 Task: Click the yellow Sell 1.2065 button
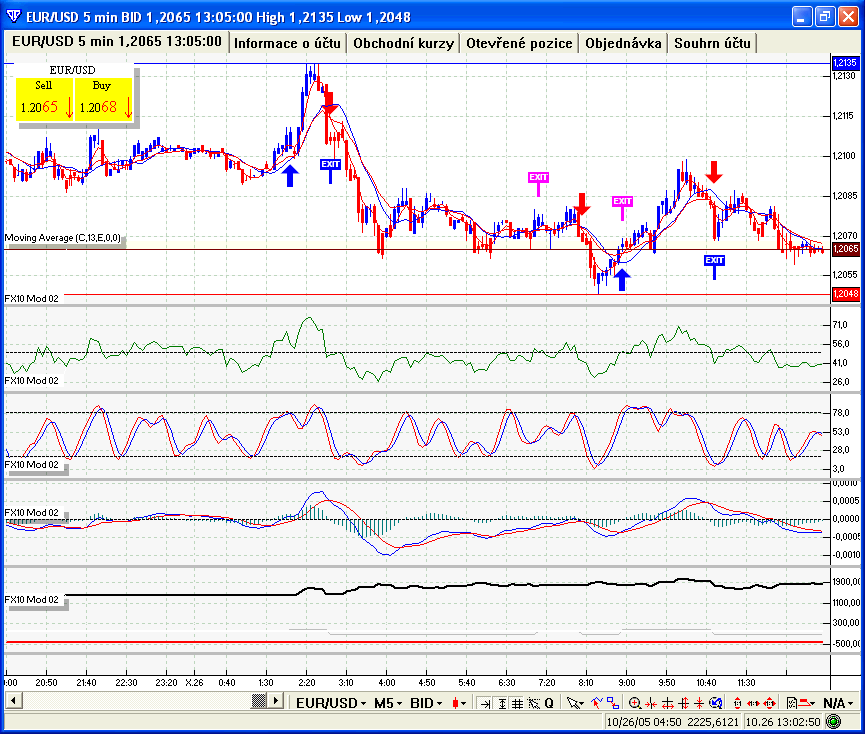pos(45,99)
